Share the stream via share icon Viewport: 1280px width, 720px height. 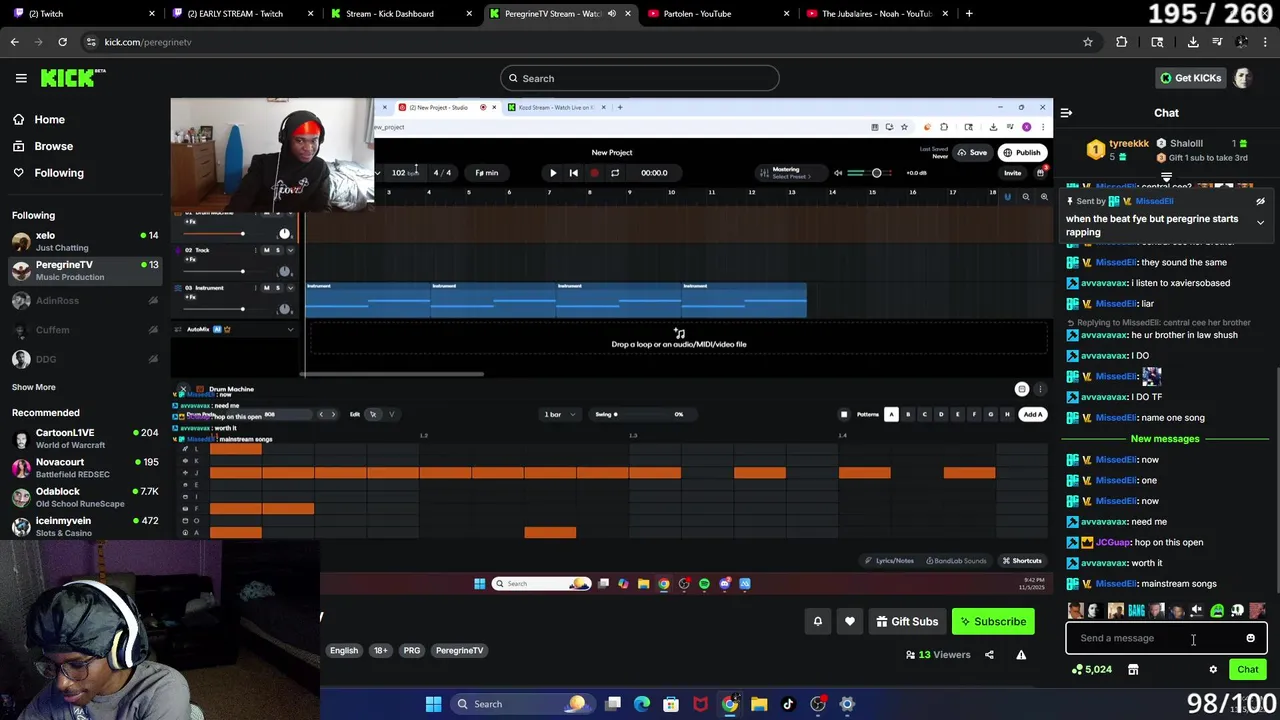(x=989, y=655)
